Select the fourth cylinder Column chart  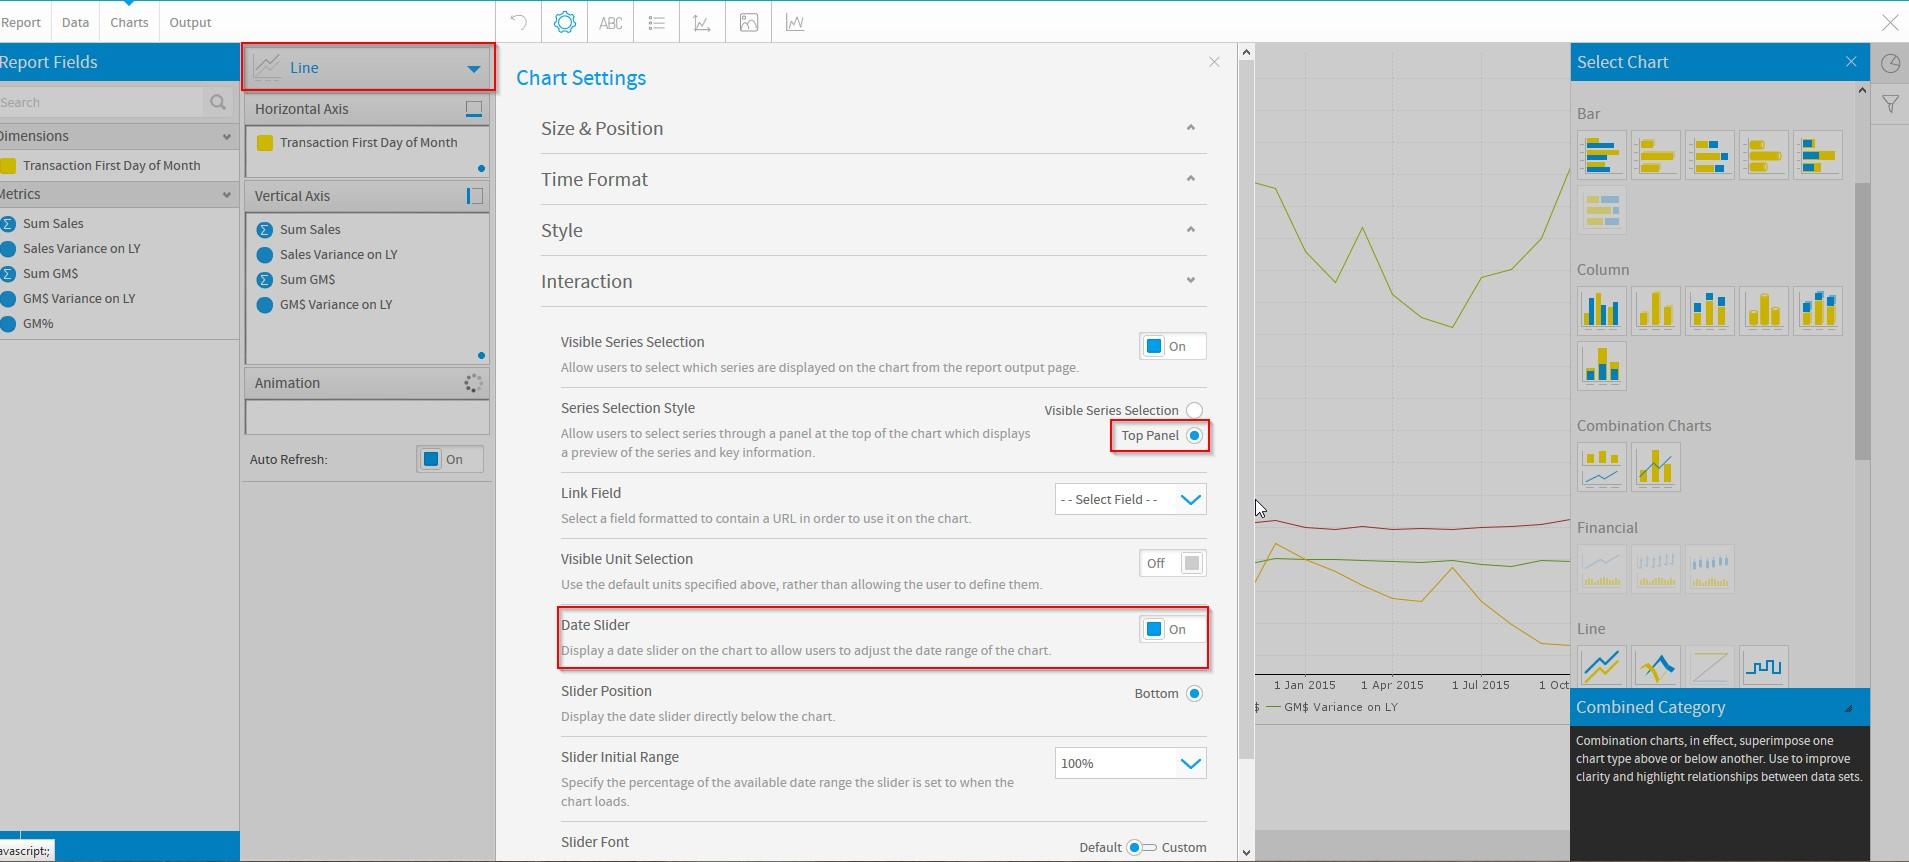(1764, 310)
